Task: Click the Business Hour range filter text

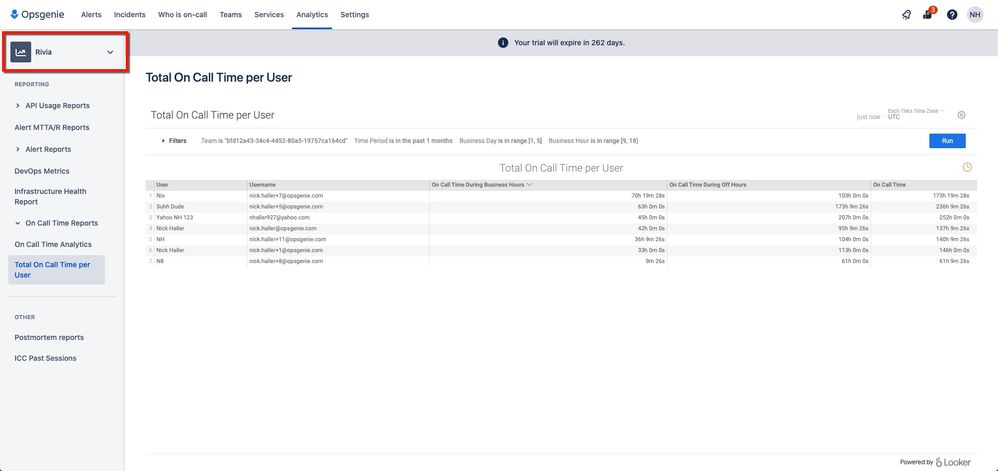Action: point(593,141)
